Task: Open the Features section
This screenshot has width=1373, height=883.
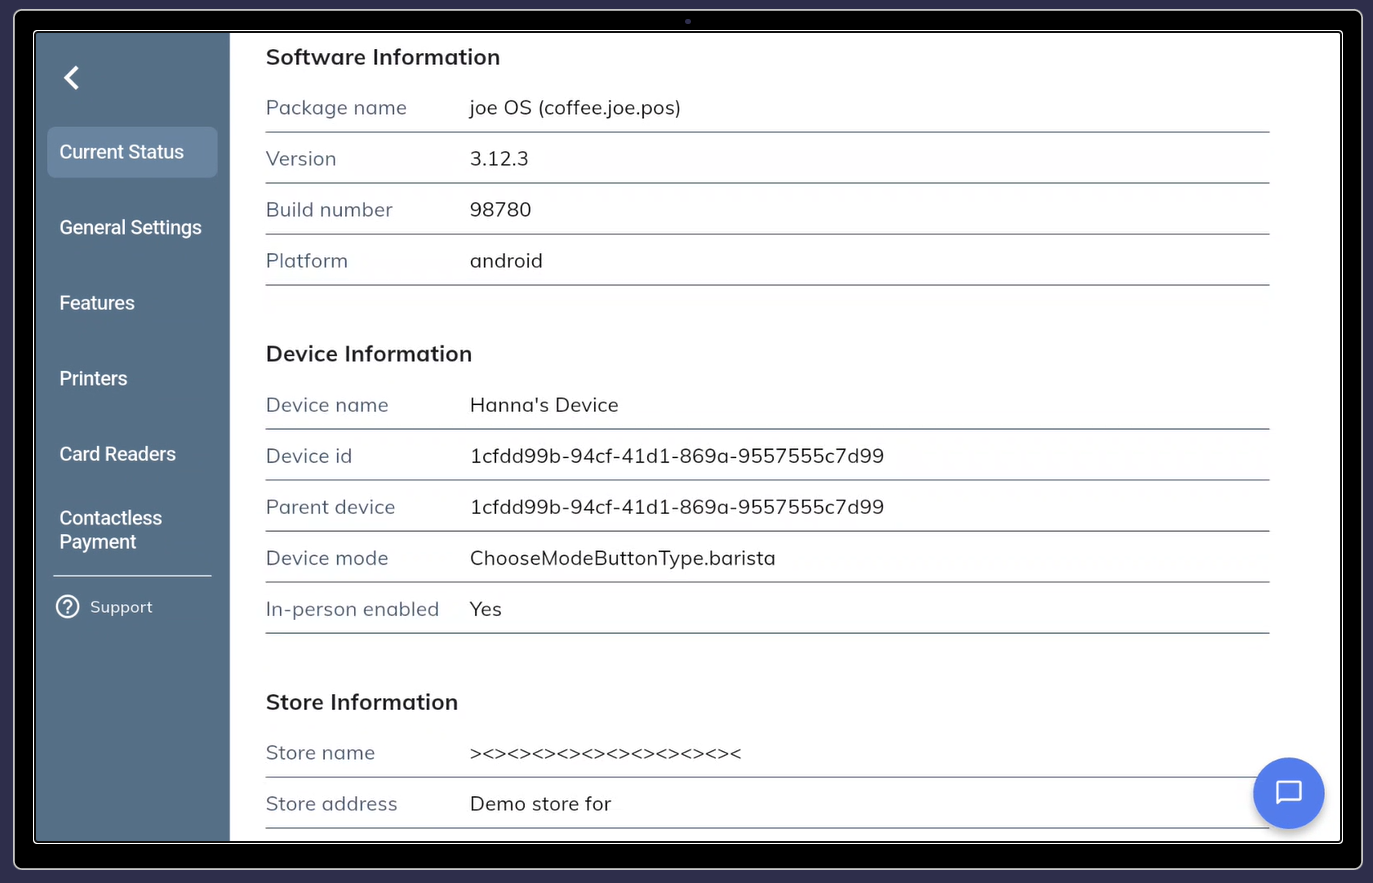Action: [97, 303]
